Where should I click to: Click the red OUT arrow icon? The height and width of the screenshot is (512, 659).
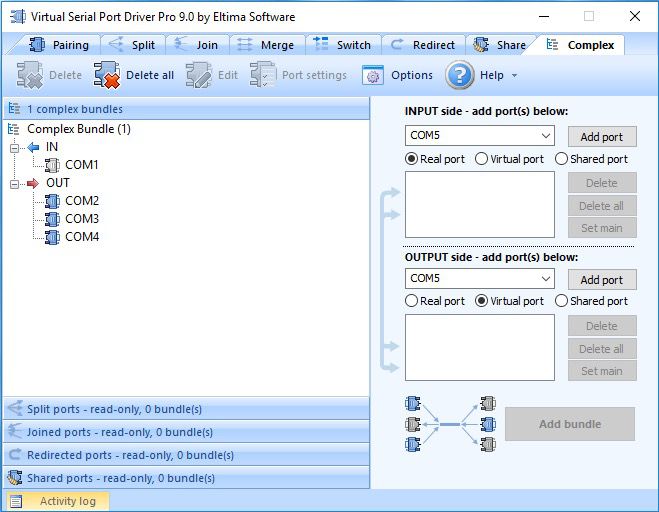(33, 183)
